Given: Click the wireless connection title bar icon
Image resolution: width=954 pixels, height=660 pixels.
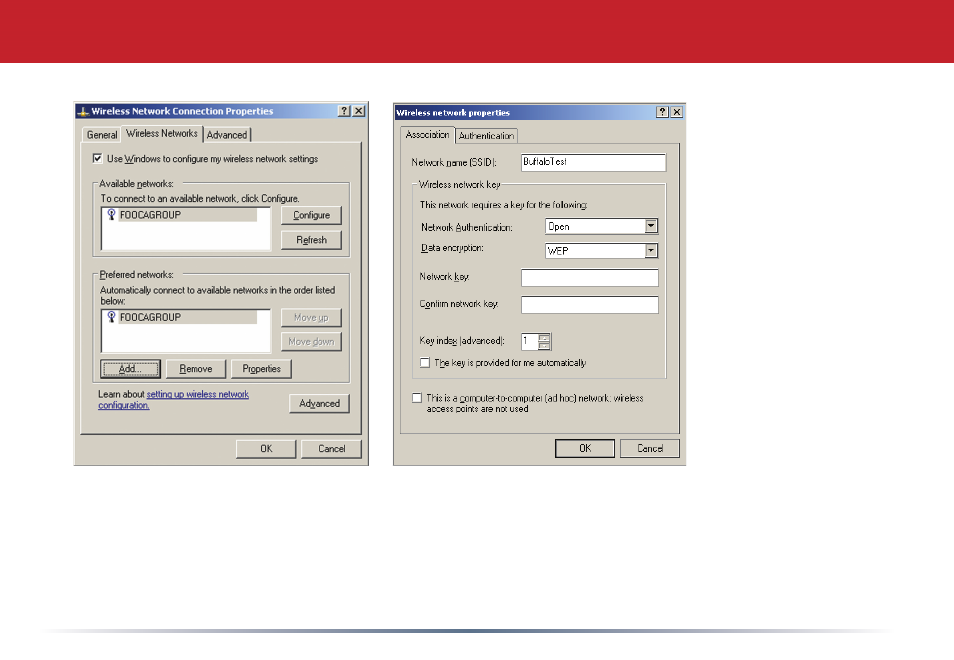Looking at the screenshot, I should point(83,111).
